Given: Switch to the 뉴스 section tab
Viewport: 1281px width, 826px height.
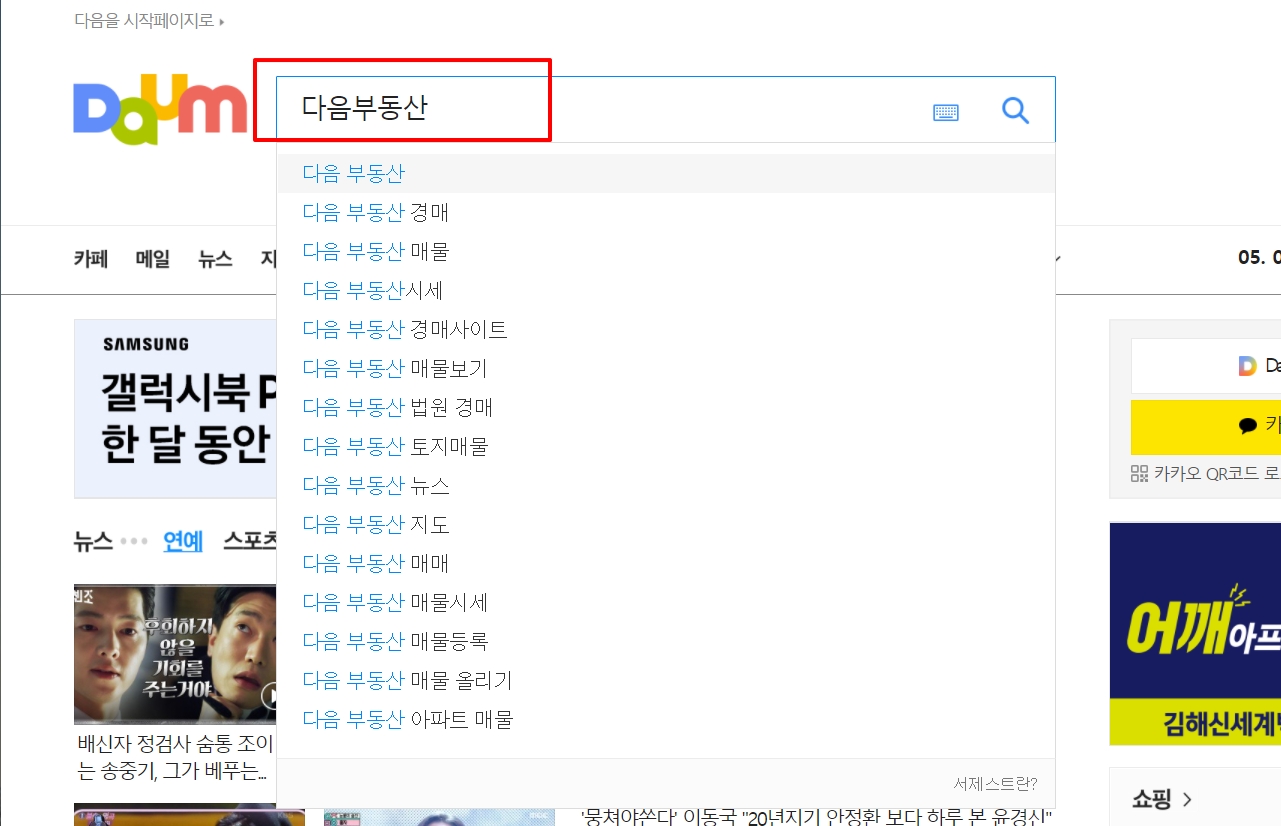Looking at the screenshot, I should [93, 541].
